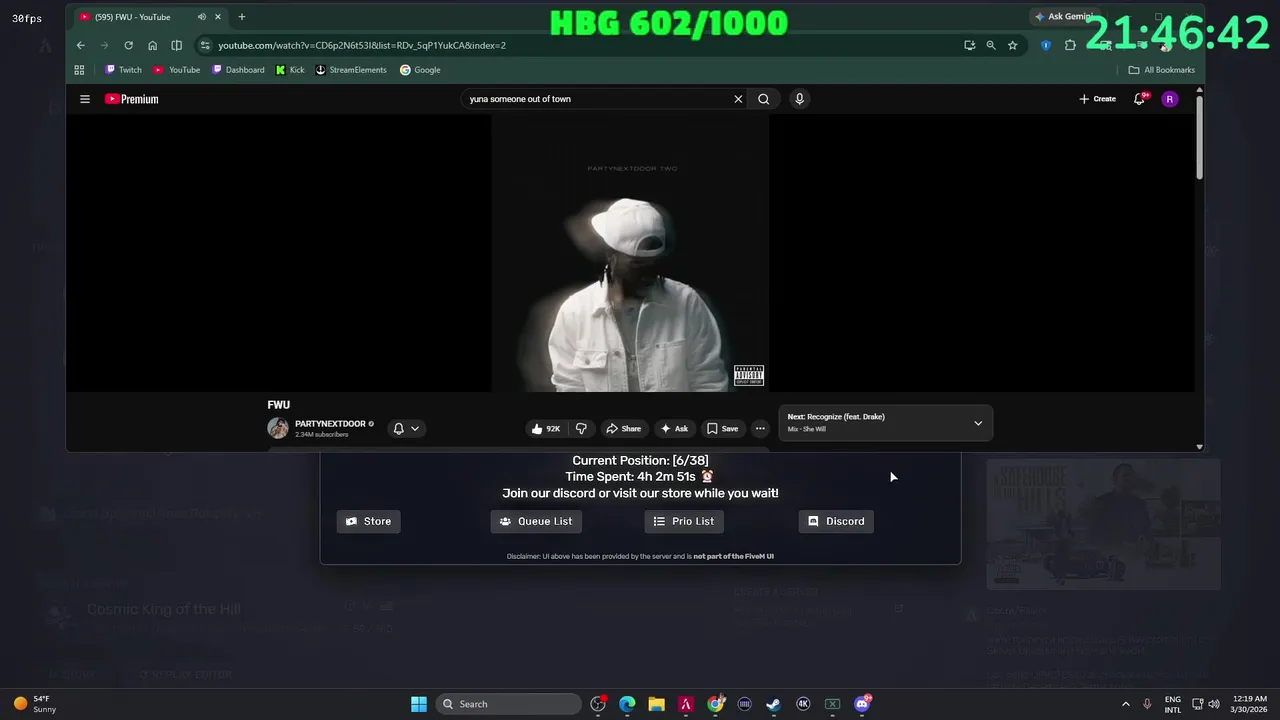1280x720 pixels.
Task: Click the YouTube page vertical scrollbar
Action: click(1200, 138)
